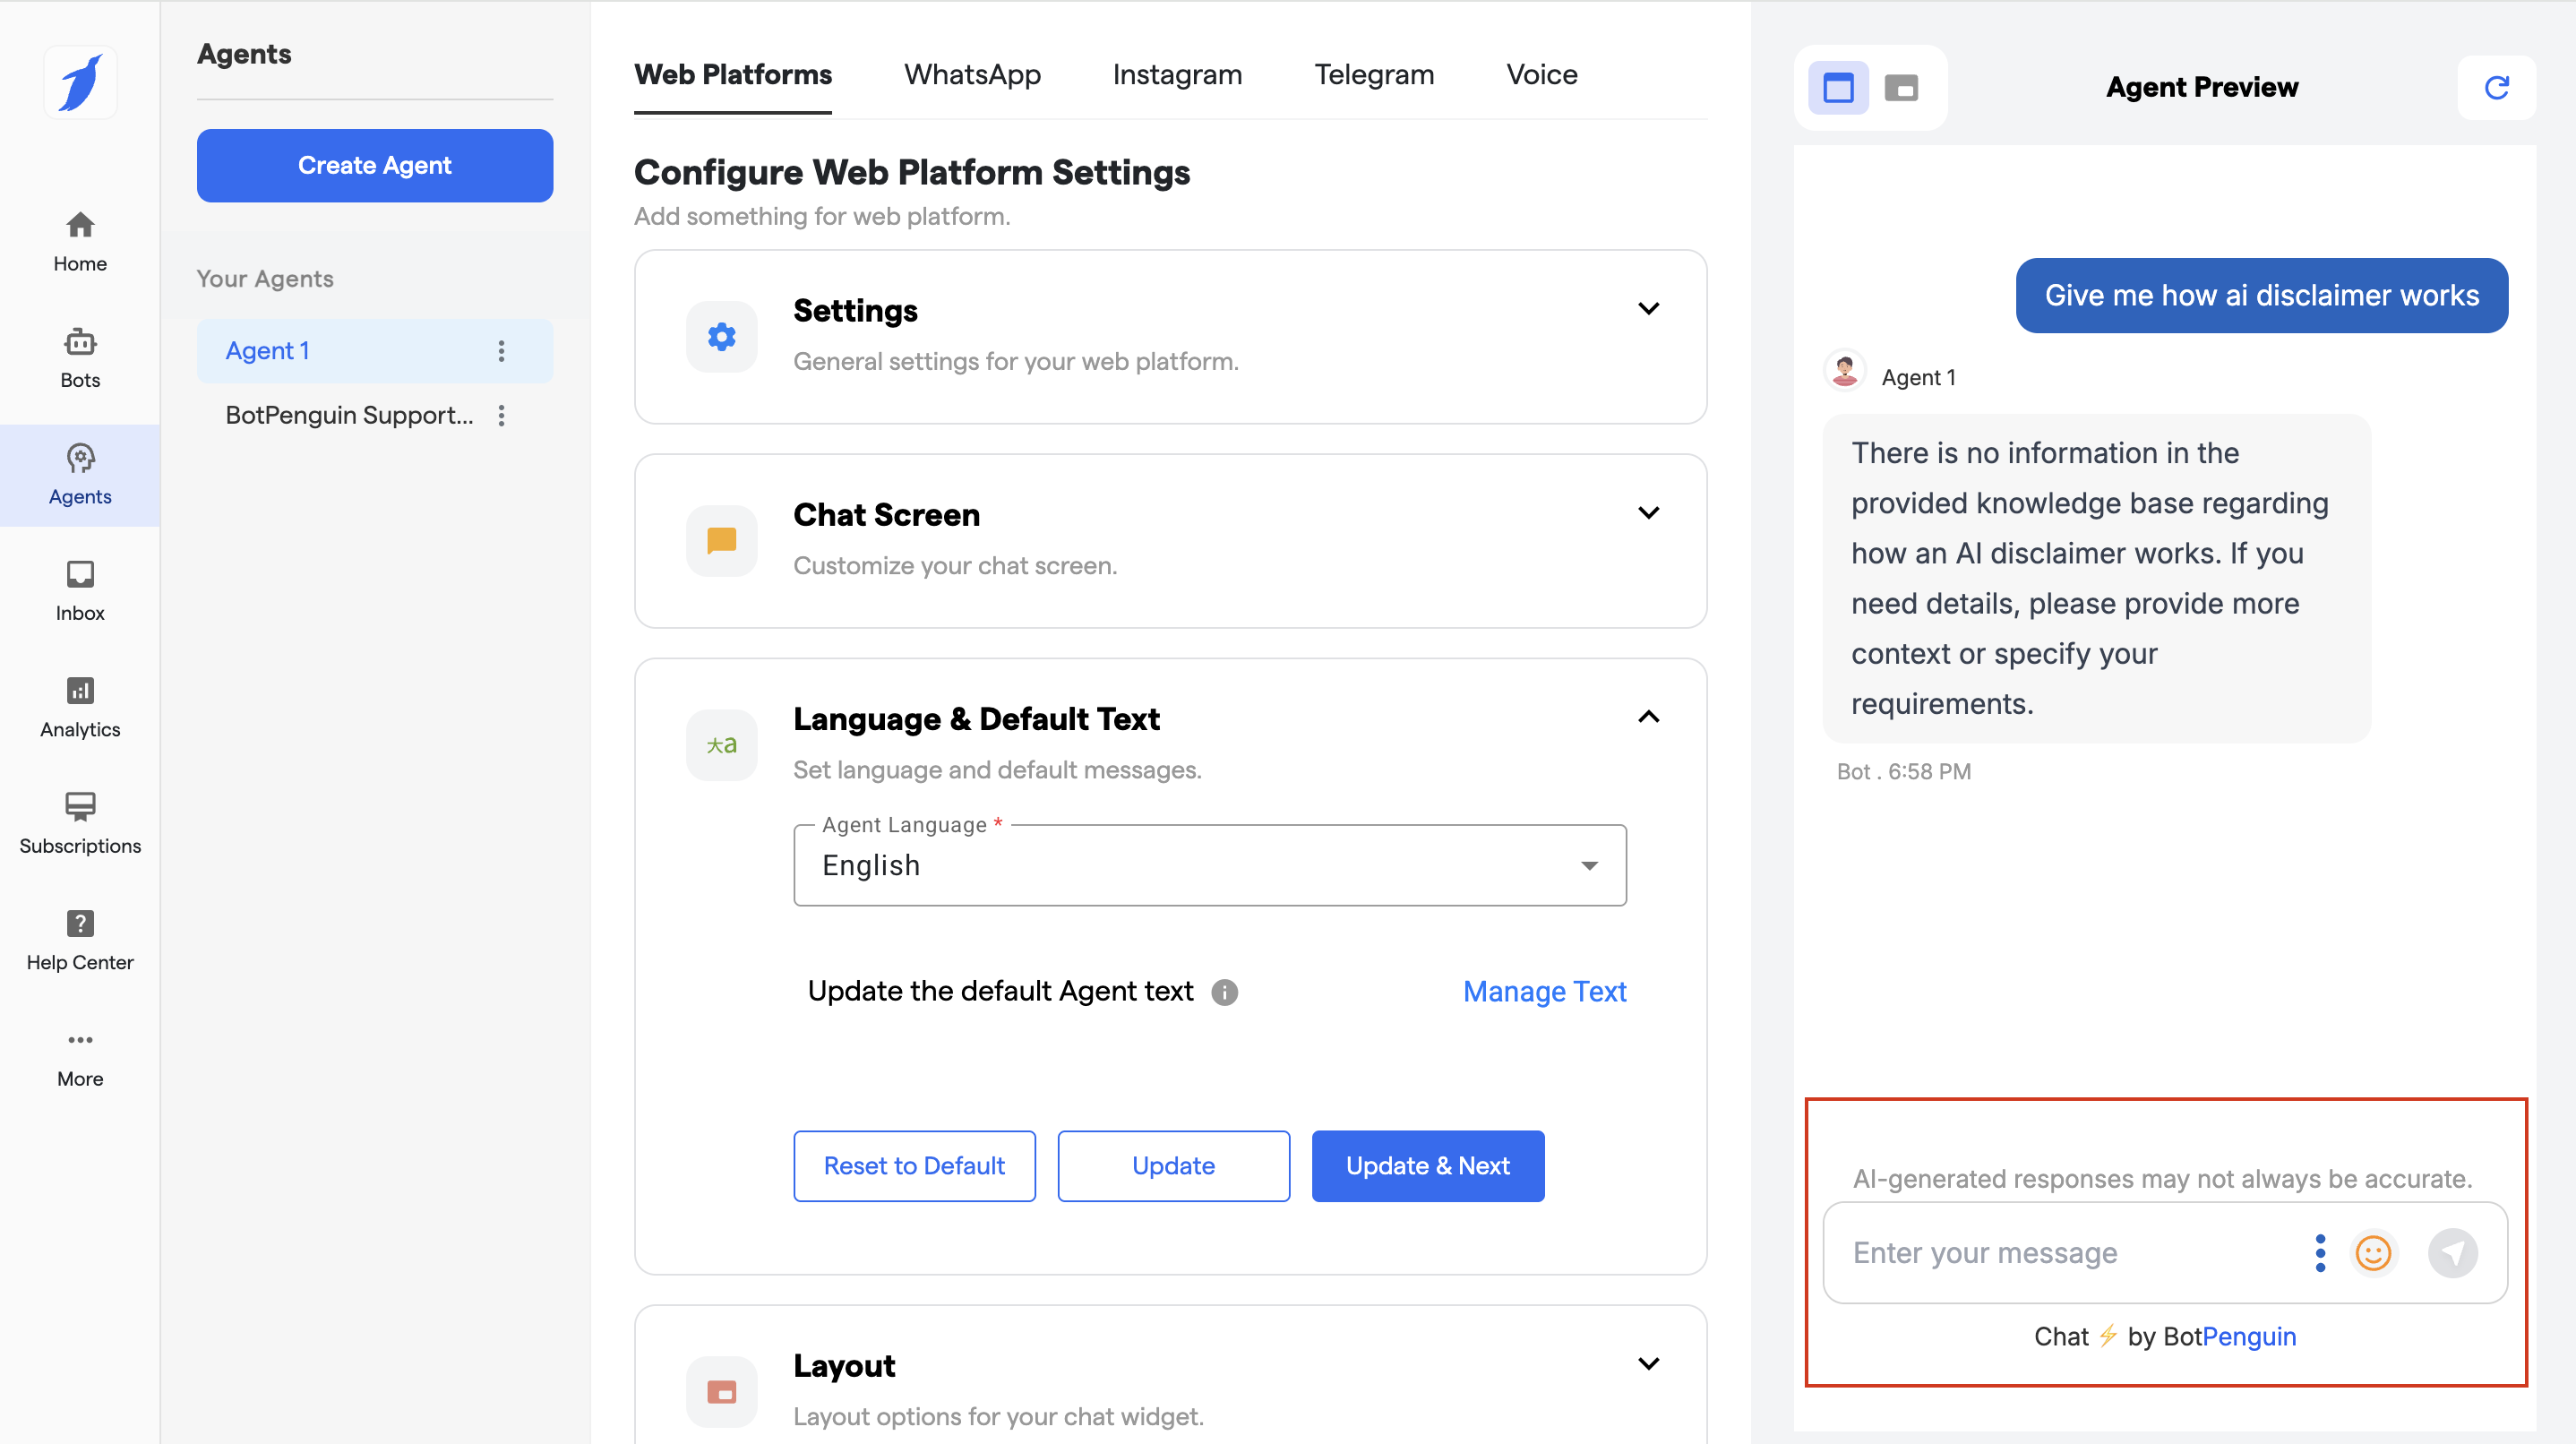Switch preview to widget view mode
The image size is (2576, 1444).
point(1901,88)
